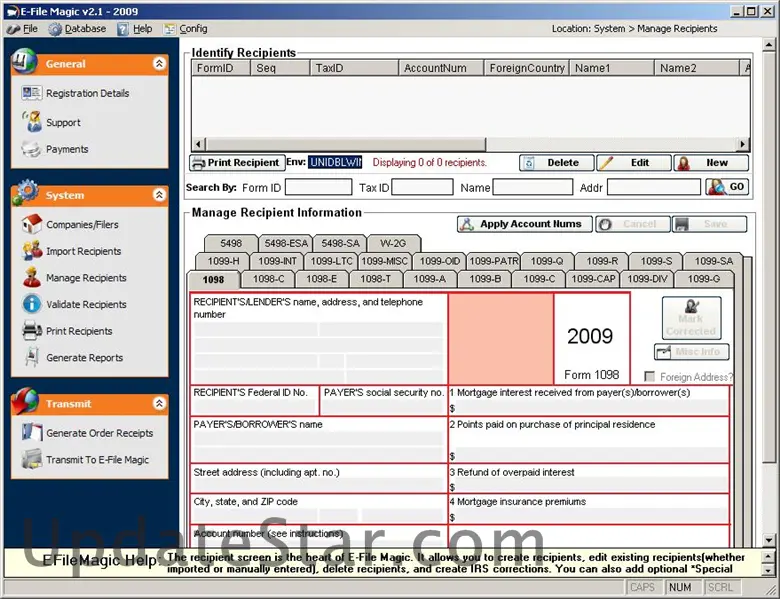Viewport: 780px width, 599px height.
Task: Click the Transmit section globe arrow icon
Action: click(25, 401)
